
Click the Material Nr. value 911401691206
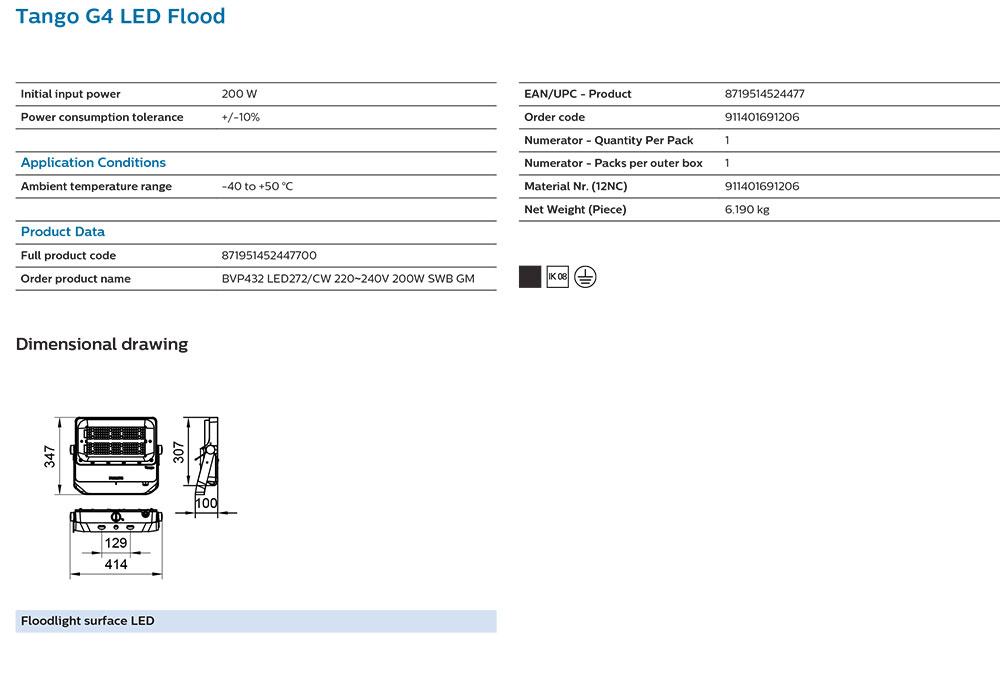pyautogui.click(x=762, y=186)
